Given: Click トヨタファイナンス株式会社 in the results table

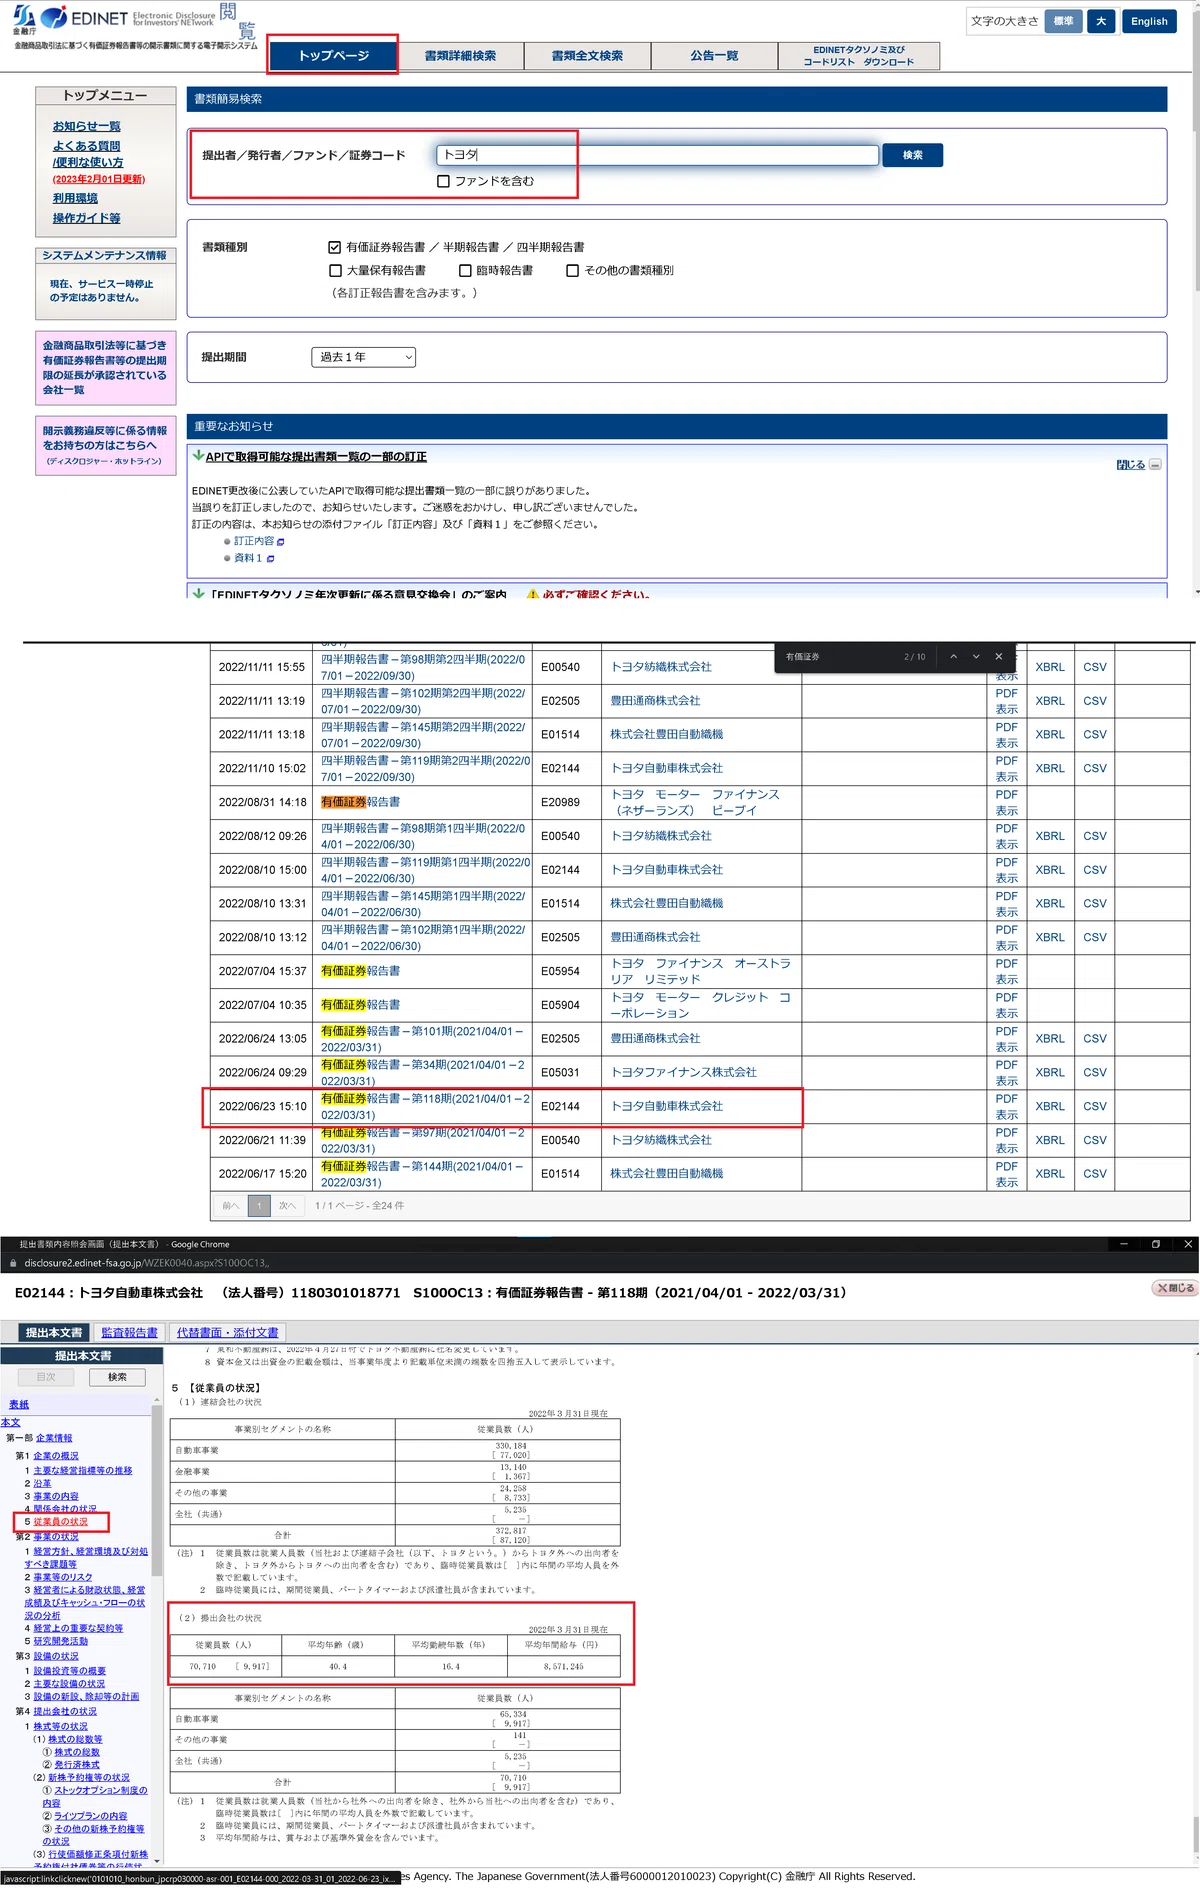Looking at the screenshot, I should [684, 1072].
